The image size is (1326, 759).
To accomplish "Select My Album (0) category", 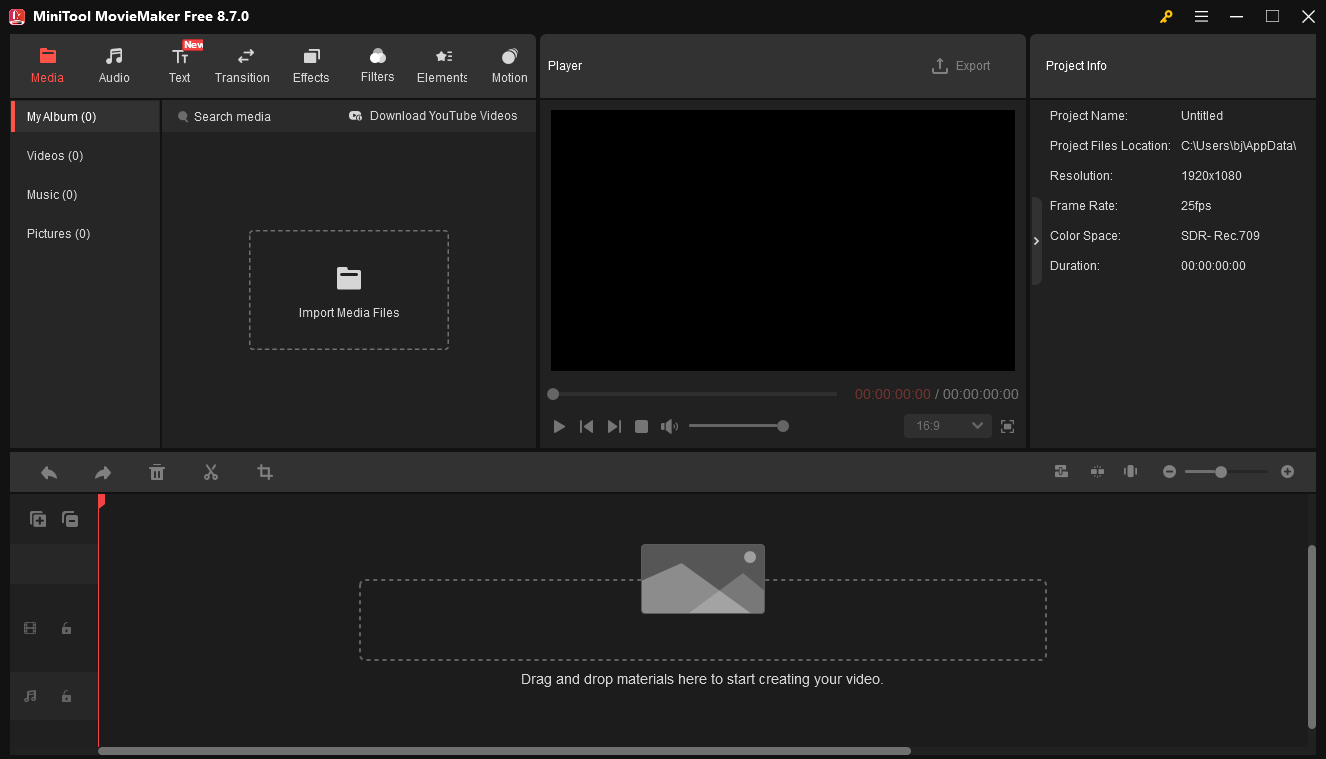I will pyautogui.click(x=86, y=116).
